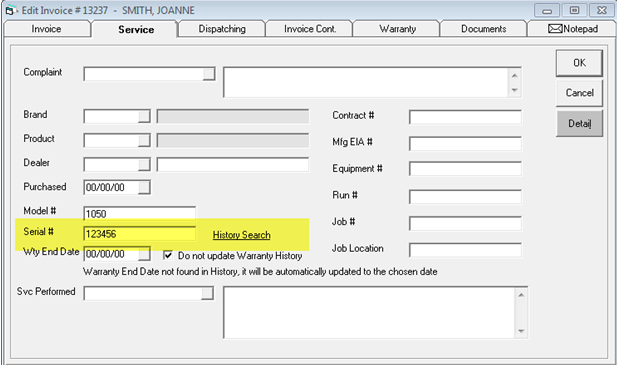
Task: Open the History Search link
Action: [241, 235]
